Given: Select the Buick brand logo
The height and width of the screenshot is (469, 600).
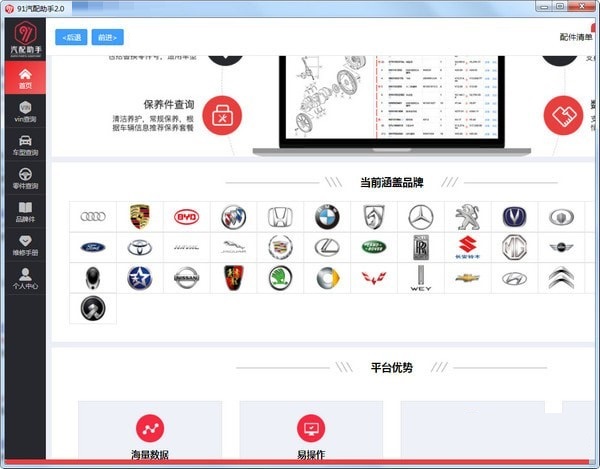Looking at the screenshot, I should point(233,217).
